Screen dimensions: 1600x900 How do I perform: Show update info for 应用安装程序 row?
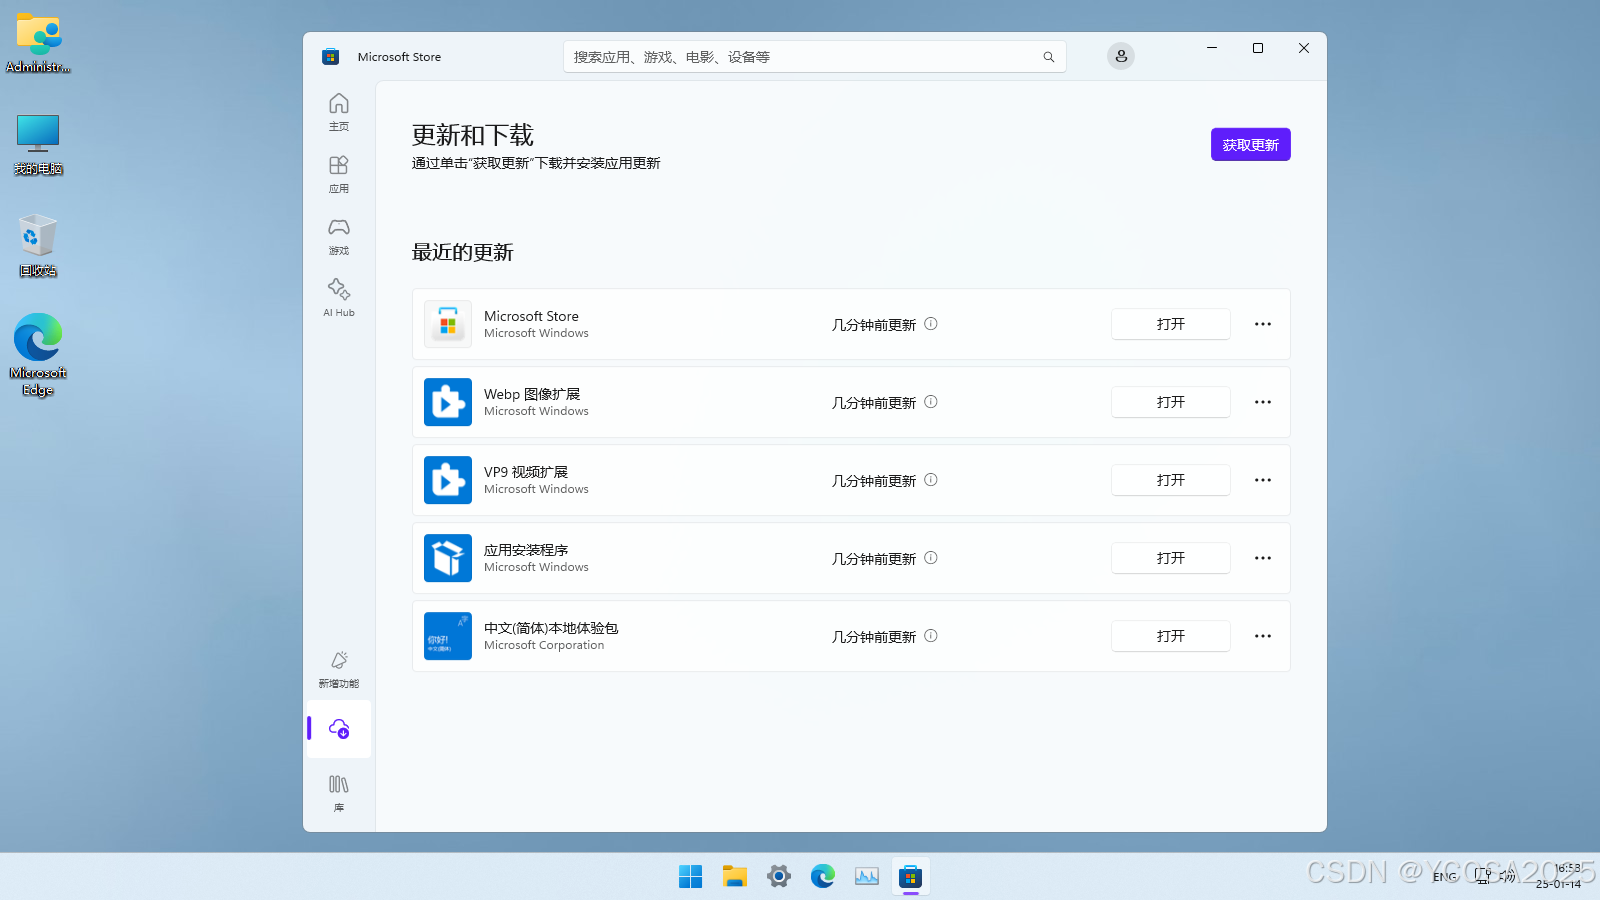click(x=931, y=558)
